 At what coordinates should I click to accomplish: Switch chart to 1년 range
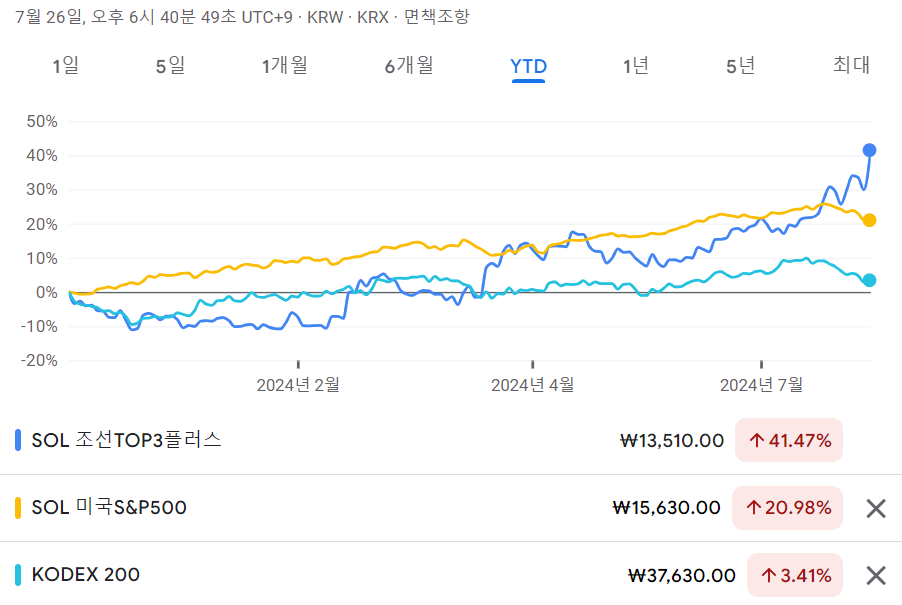tap(636, 66)
